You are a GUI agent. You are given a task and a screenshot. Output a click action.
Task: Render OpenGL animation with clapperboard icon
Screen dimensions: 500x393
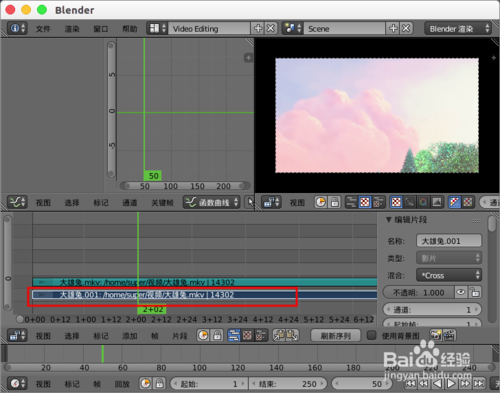click(x=449, y=335)
